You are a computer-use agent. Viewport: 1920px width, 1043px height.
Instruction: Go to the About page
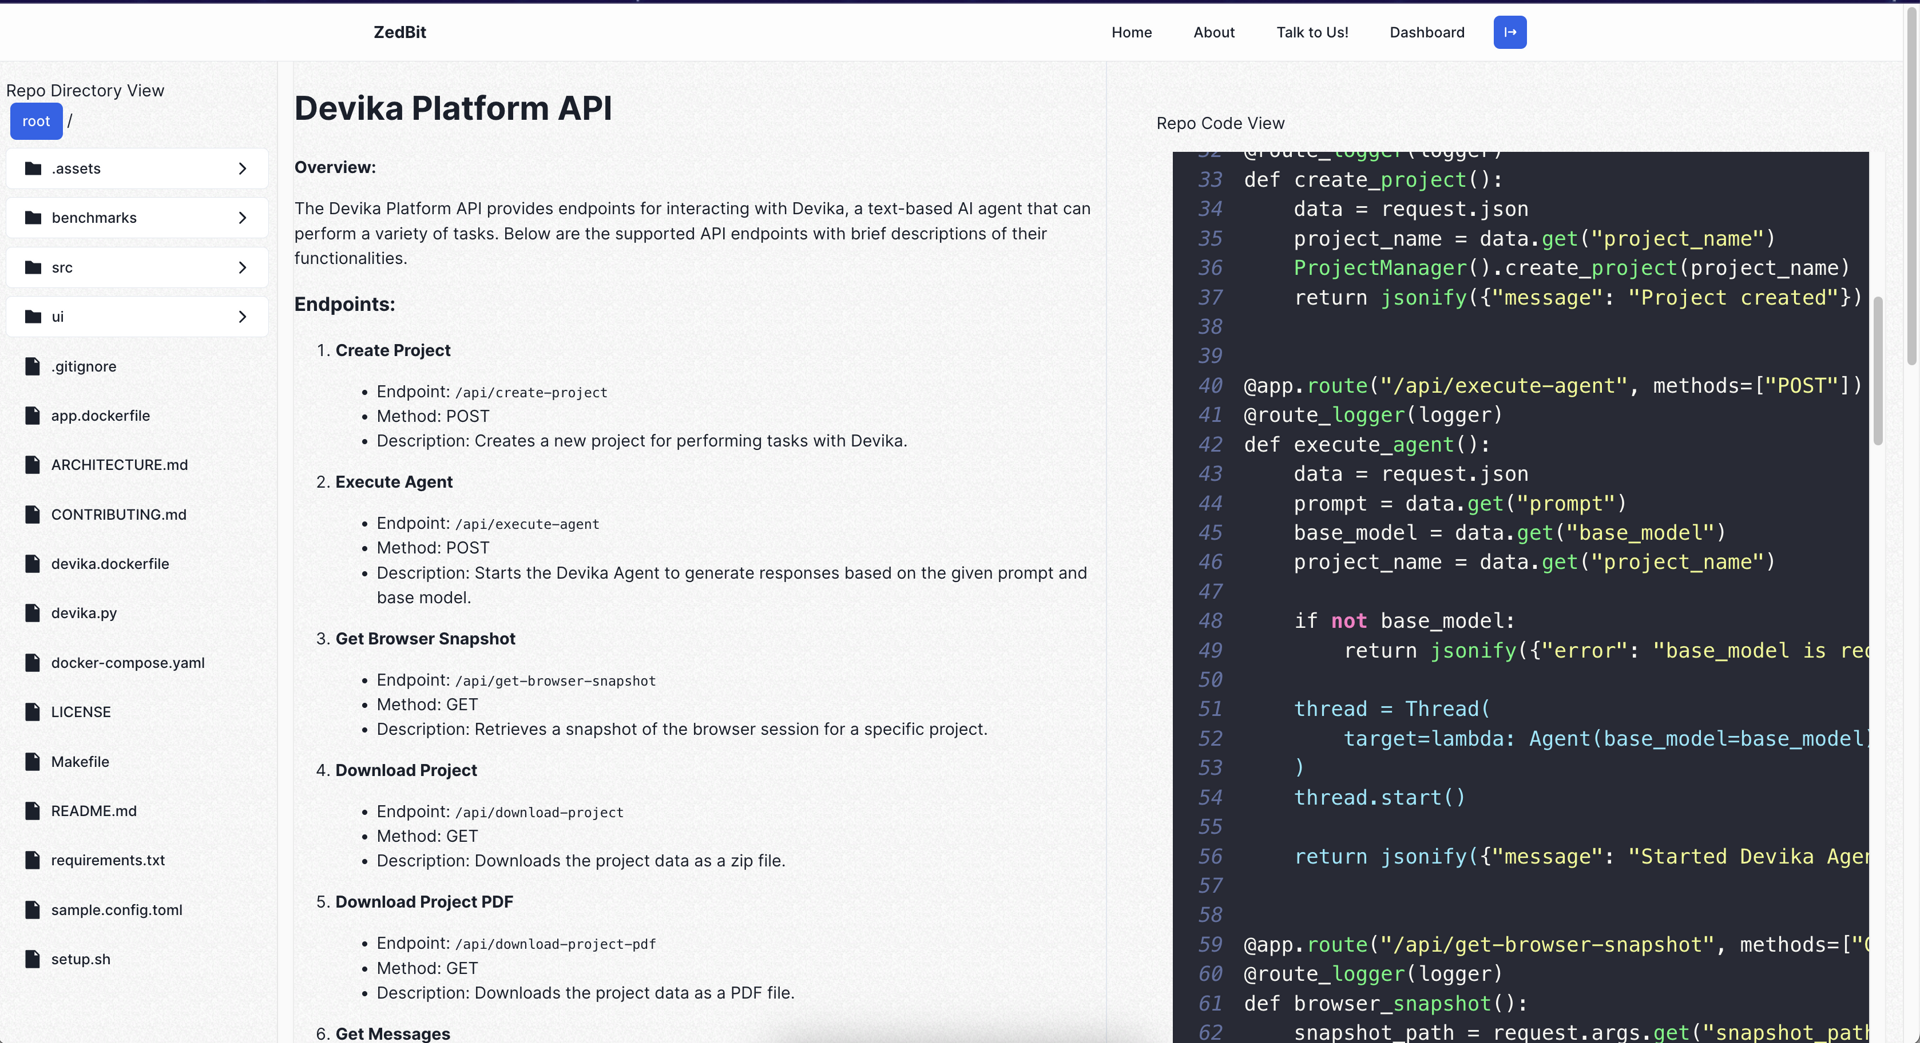point(1213,32)
